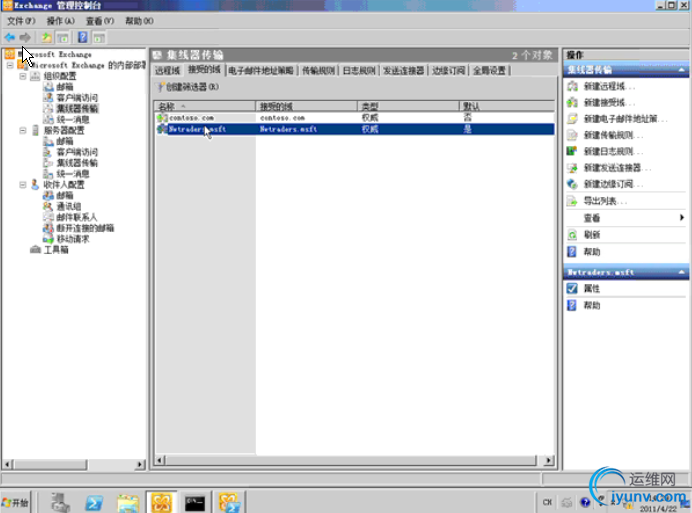
Task: Click 新建日志规则 action icon
Action: (x=572, y=151)
